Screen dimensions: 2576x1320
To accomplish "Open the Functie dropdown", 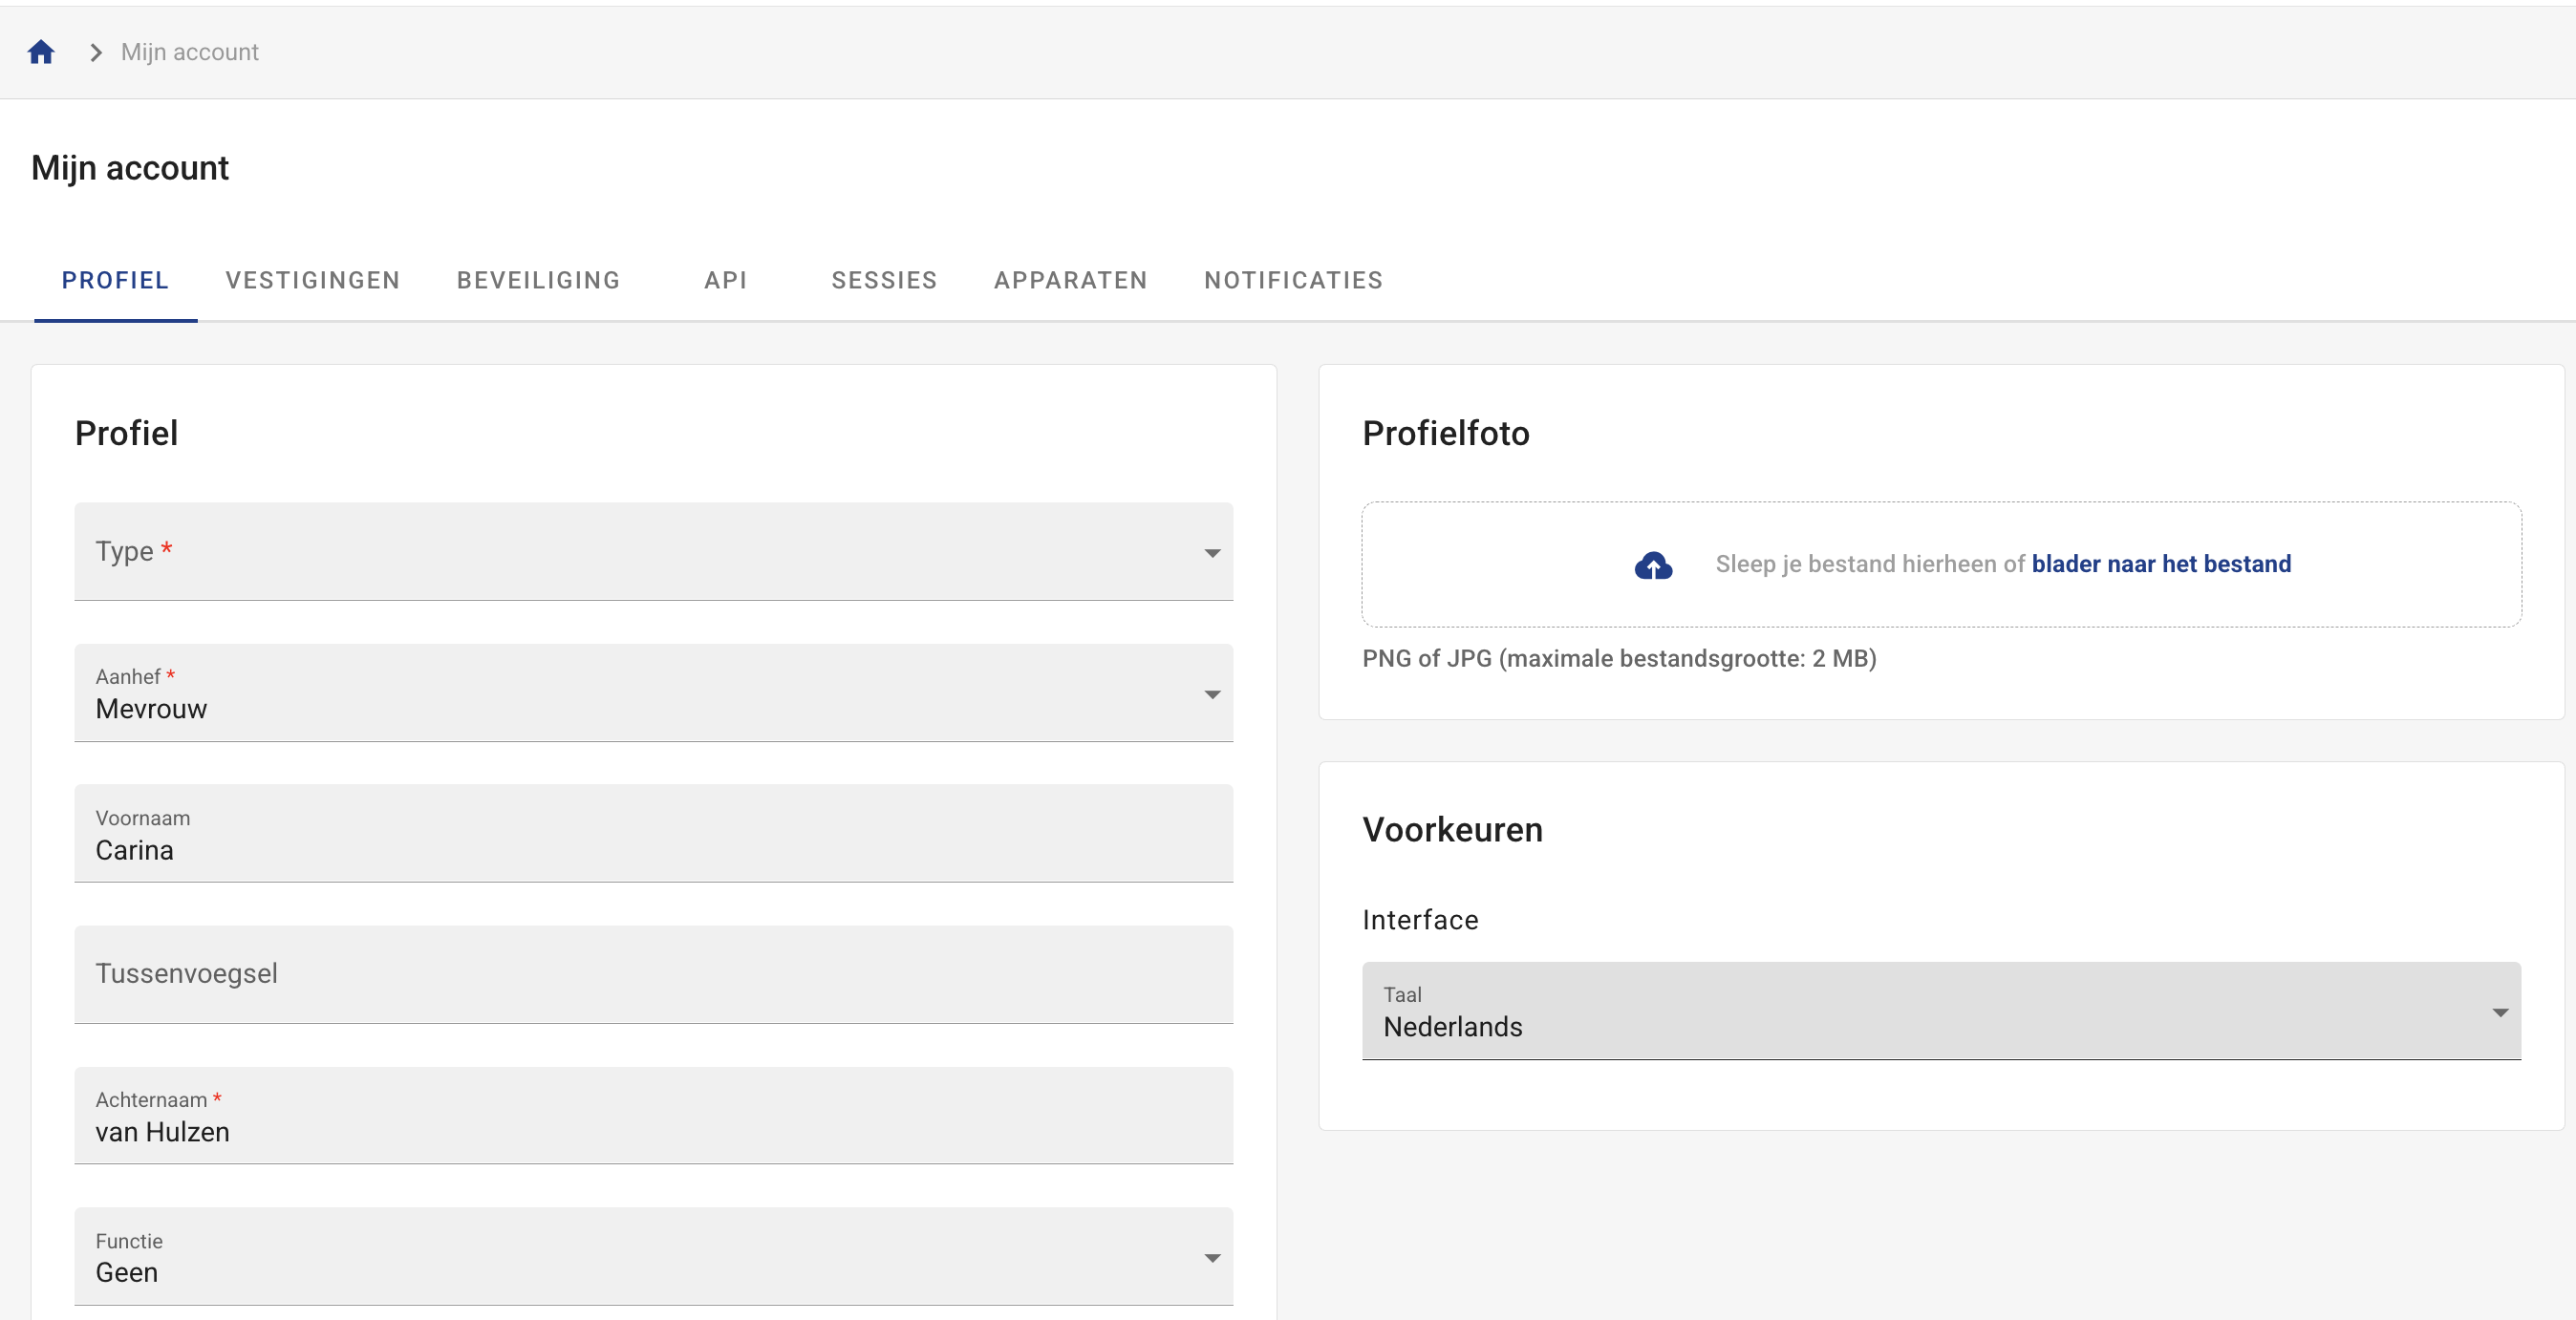I will [x=653, y=1256].
